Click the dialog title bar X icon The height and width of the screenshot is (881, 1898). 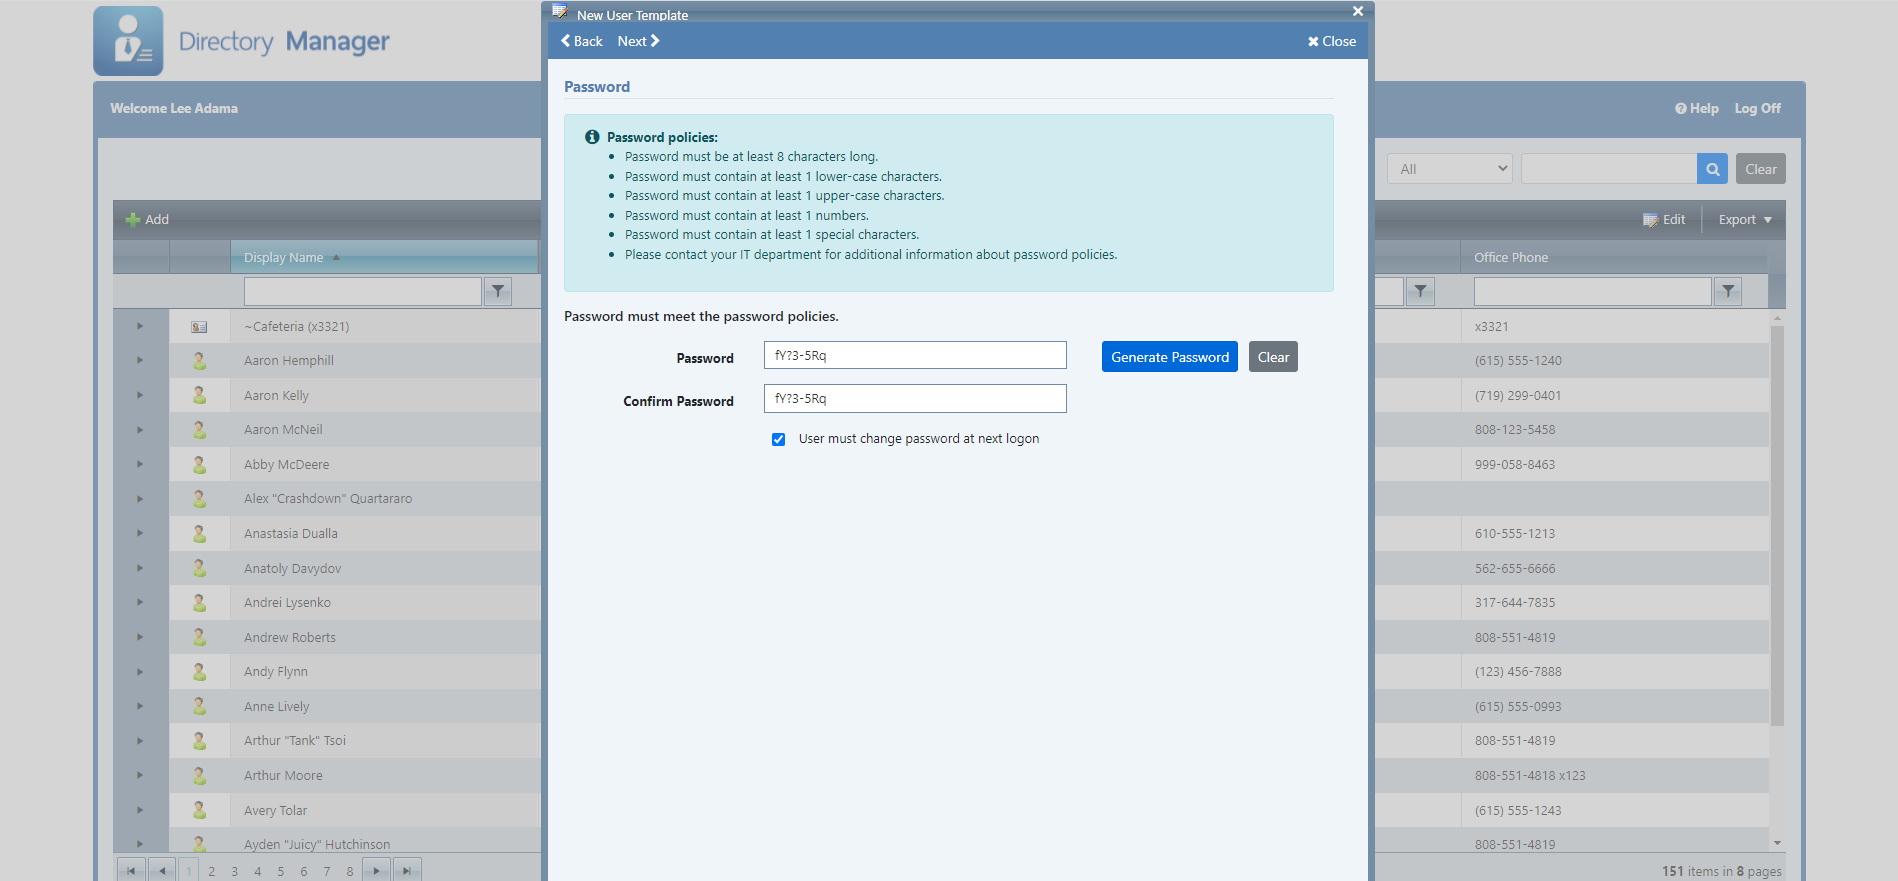click(1358, 11)
